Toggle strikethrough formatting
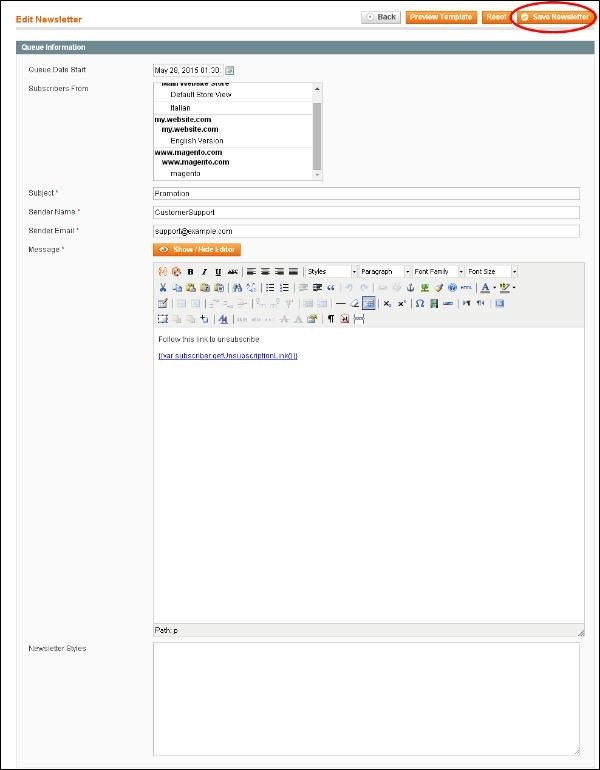 point(233,272)
